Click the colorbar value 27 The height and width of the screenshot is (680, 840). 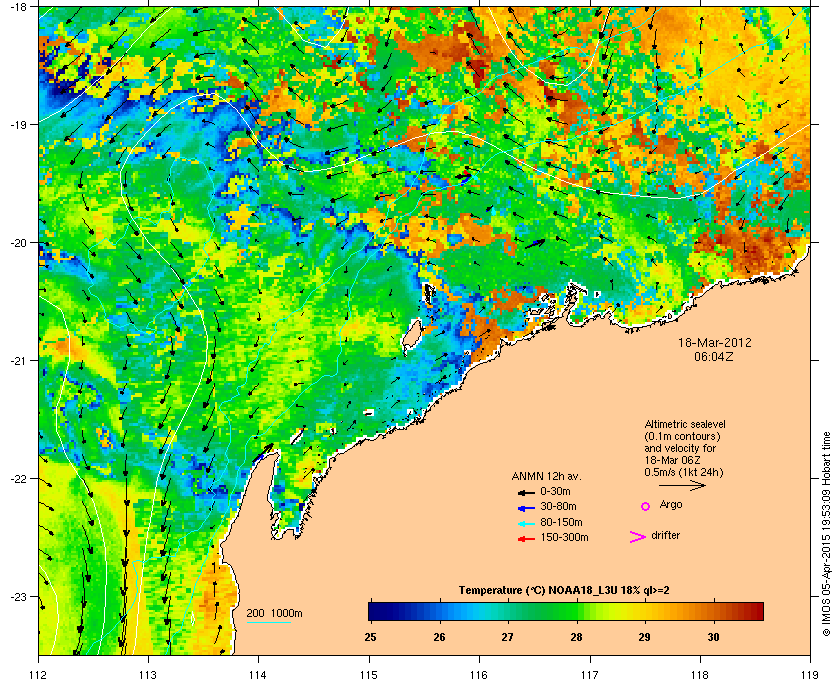click(507, 637)
